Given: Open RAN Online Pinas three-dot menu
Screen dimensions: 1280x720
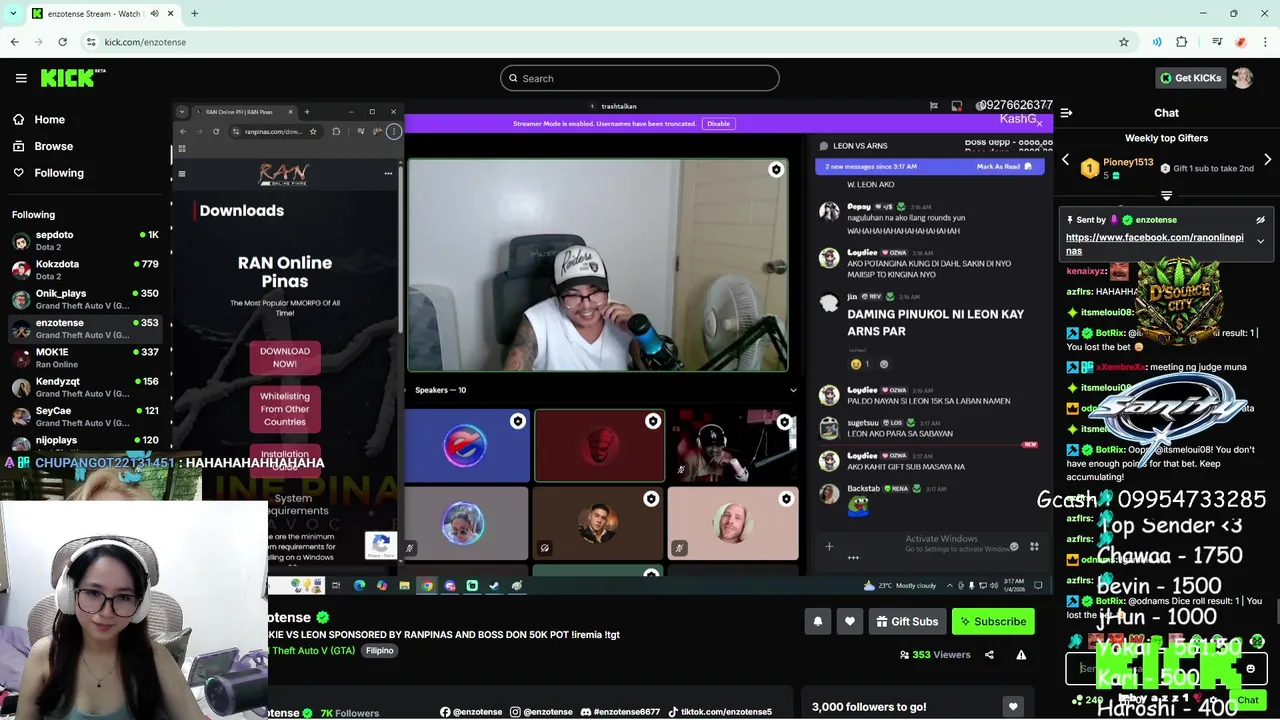Looking at the screenshot, I should click(x=388, y=174).
